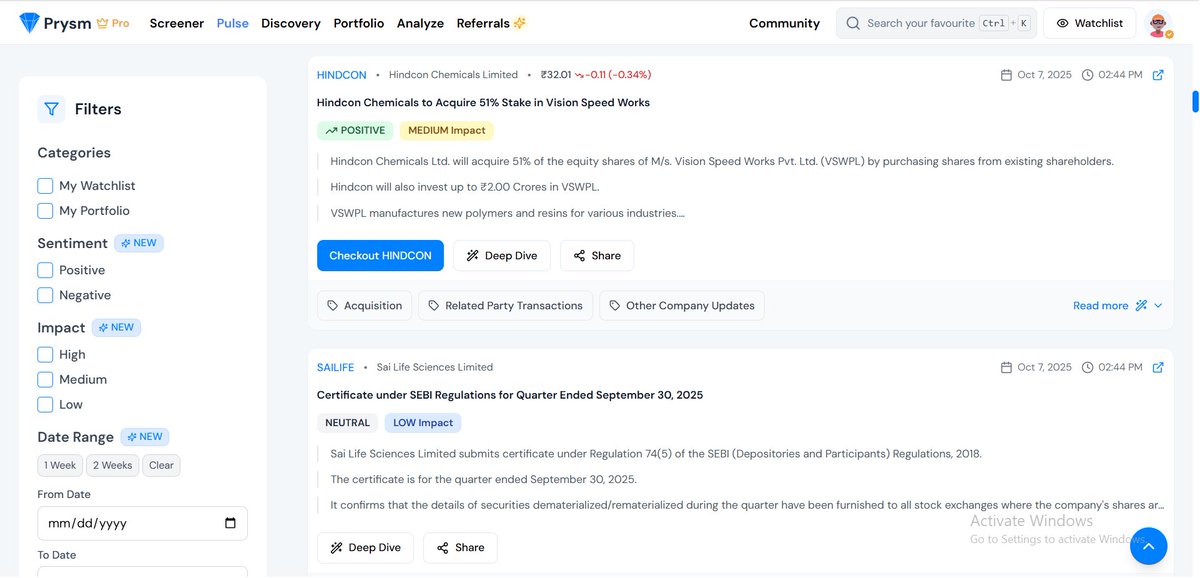Check the Medium impact filter
Viewport: 1200px width, 578px height.
tap(45, 379)
